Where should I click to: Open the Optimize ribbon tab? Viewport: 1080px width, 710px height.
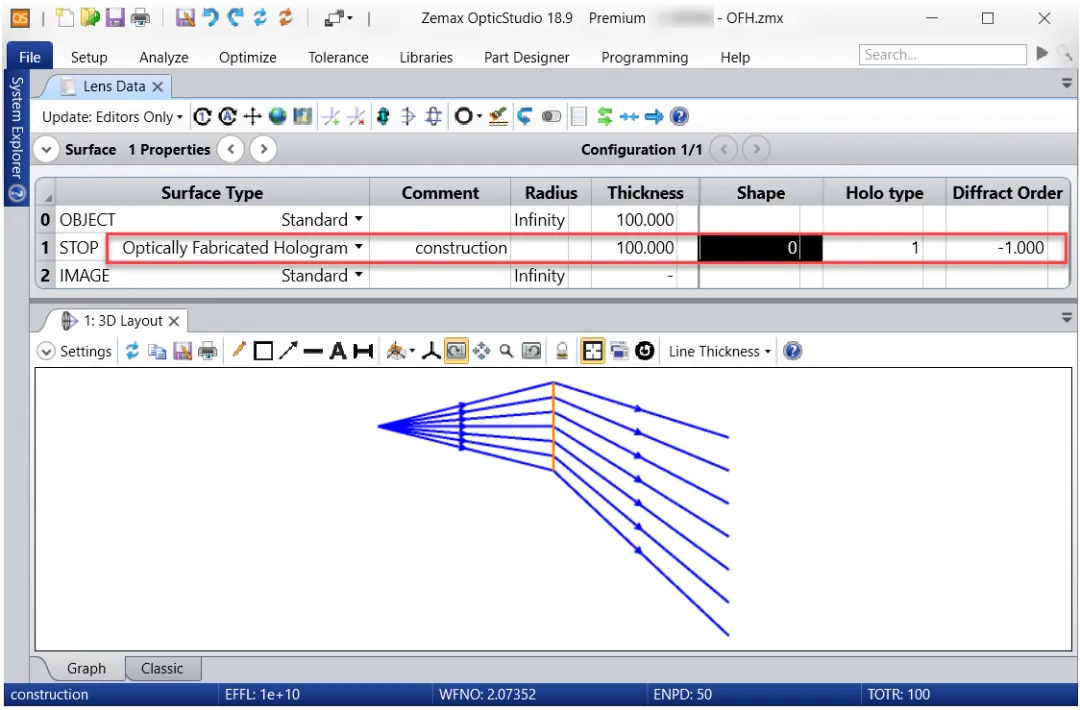coord(247,57)
